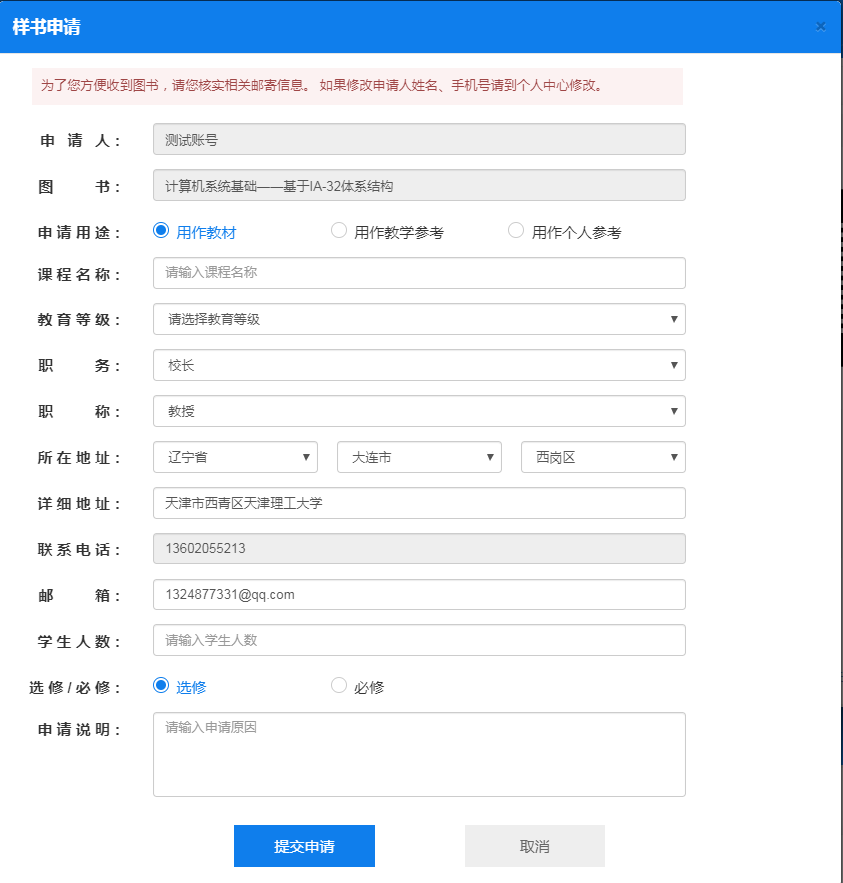Click the 申请说明 text area

click(x=419, y=754)
